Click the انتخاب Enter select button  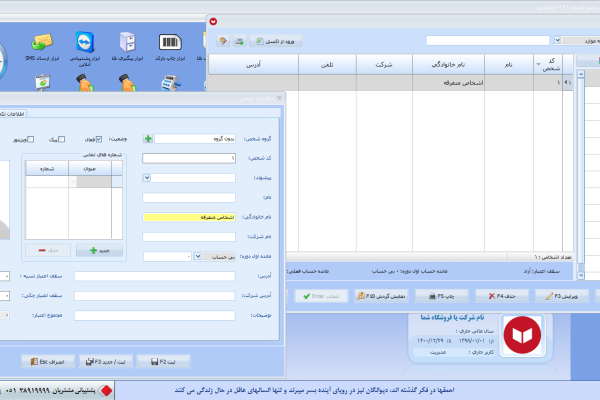point(321,296)
